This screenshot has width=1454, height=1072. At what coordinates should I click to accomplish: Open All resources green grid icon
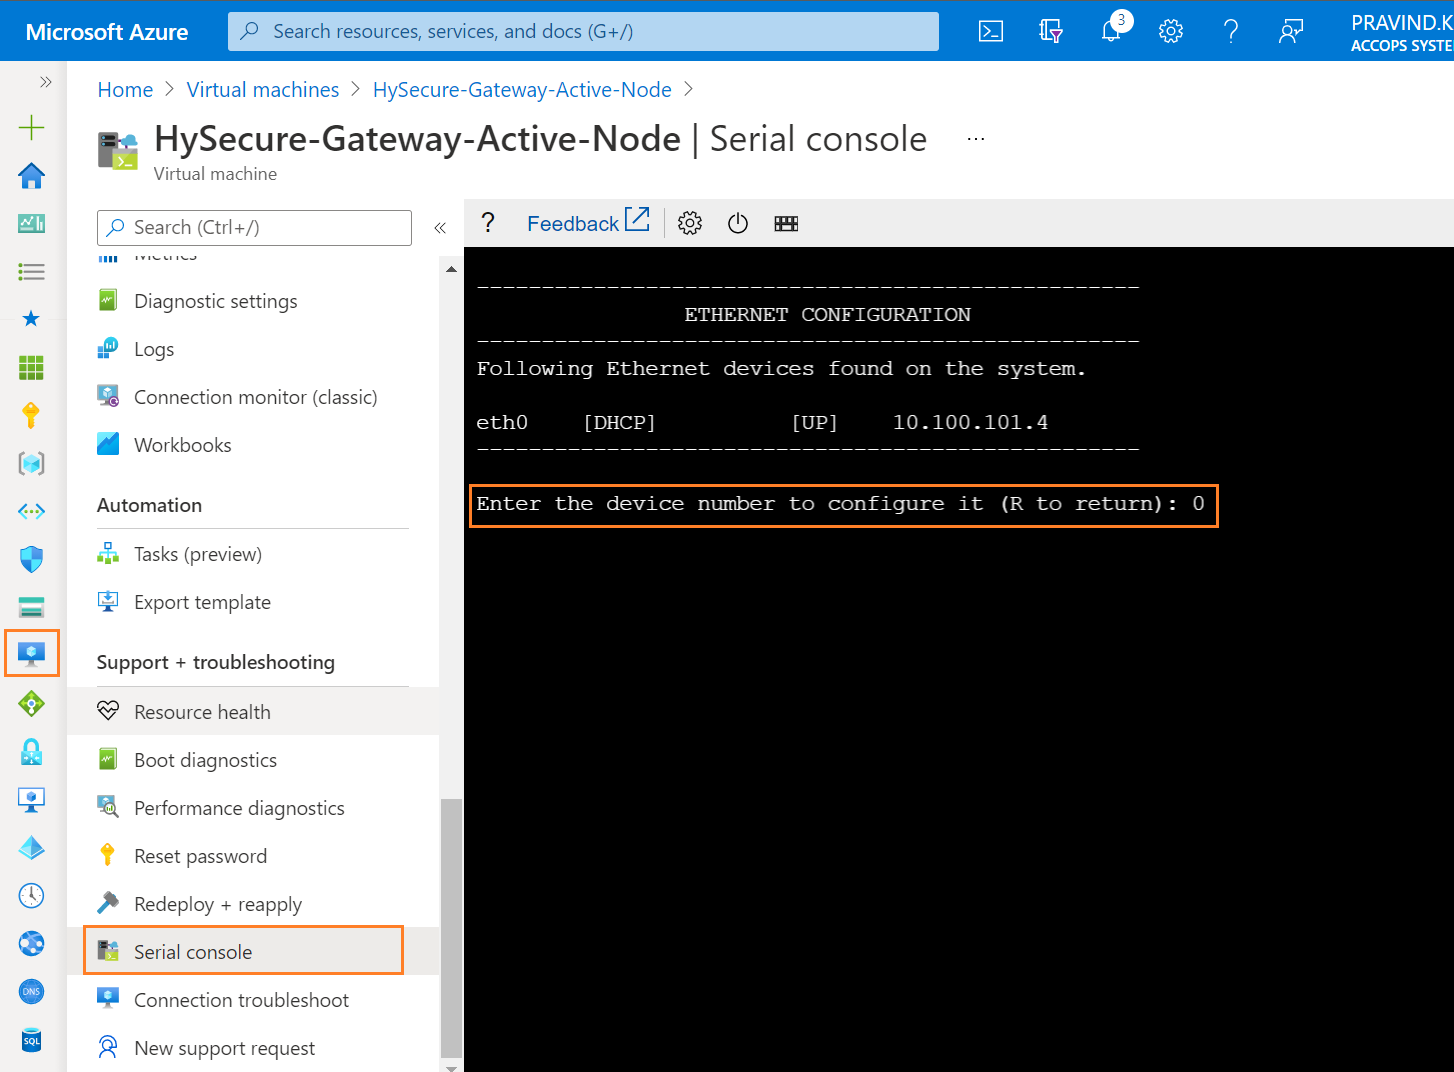pos(32,367)
